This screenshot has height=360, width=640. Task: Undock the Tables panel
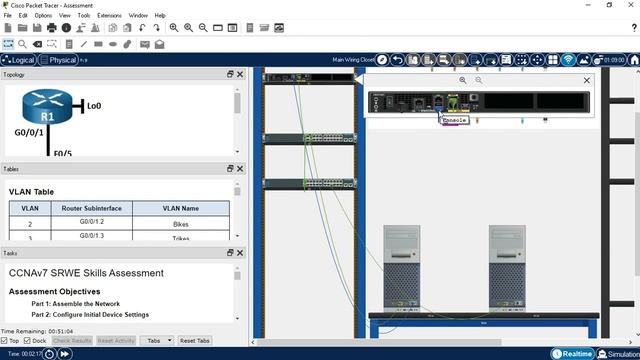[230, 169]
